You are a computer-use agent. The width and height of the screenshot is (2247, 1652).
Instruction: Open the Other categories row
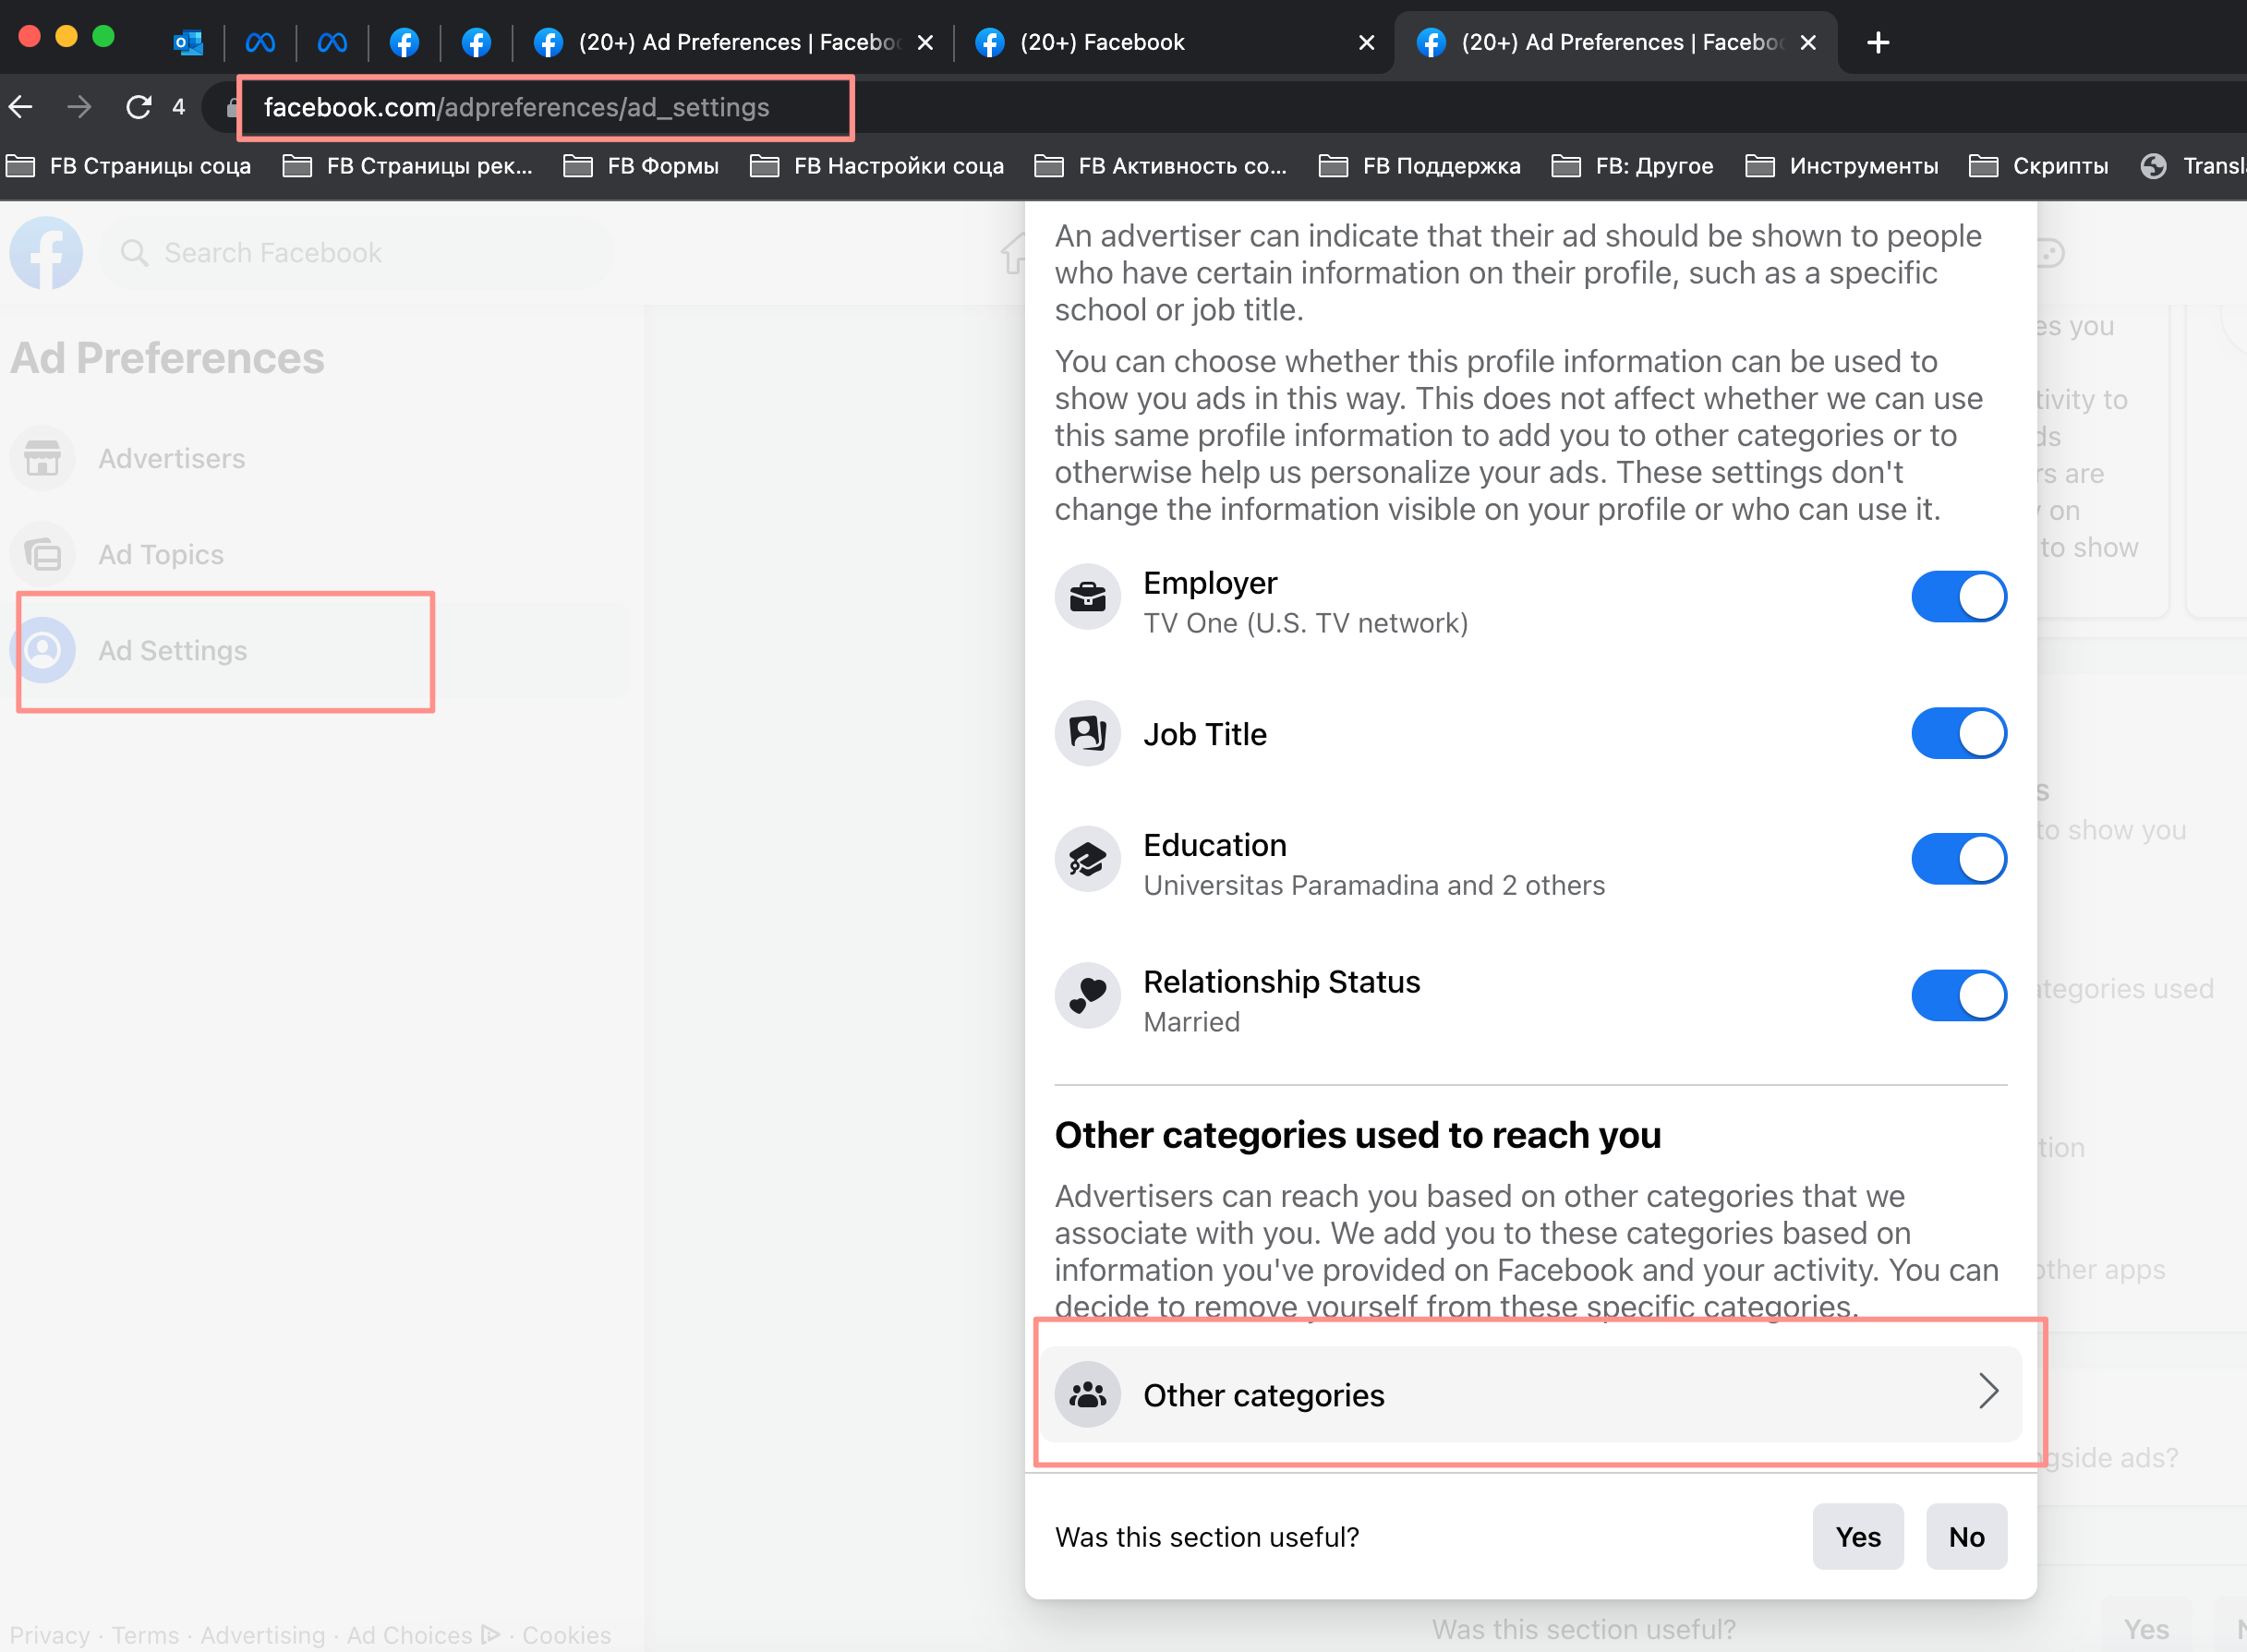(x=1531, y=1394)
